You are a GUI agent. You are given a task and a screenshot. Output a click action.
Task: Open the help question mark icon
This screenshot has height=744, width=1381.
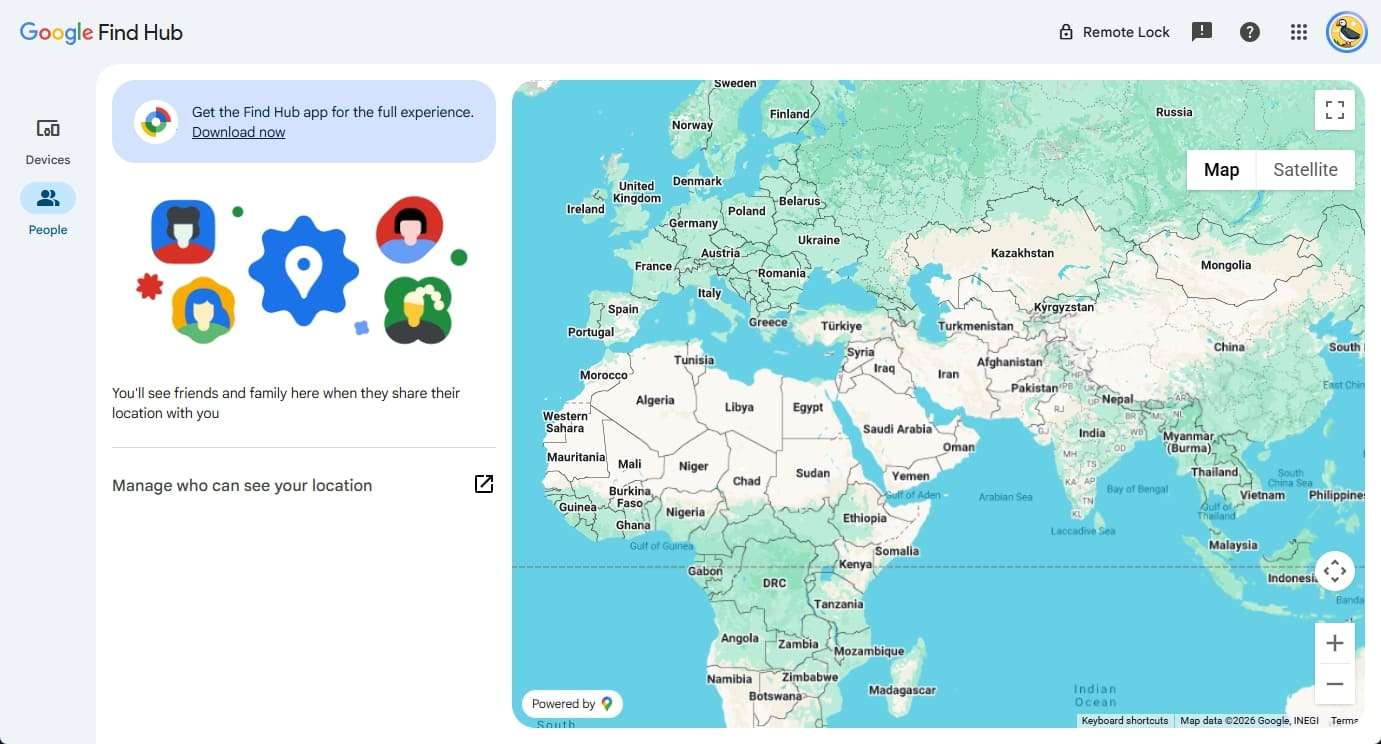(1250, 32)
